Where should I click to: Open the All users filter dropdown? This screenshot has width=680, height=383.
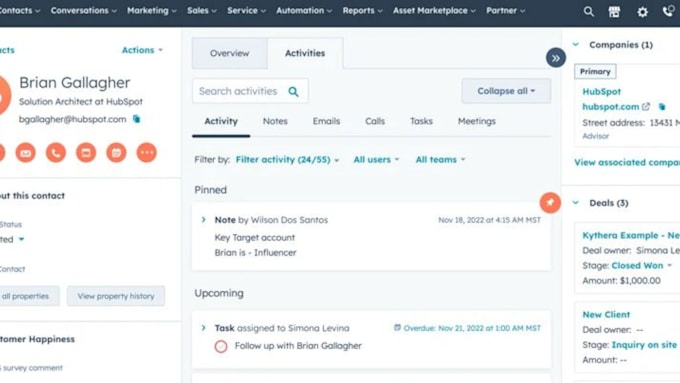tap(376, 160)
